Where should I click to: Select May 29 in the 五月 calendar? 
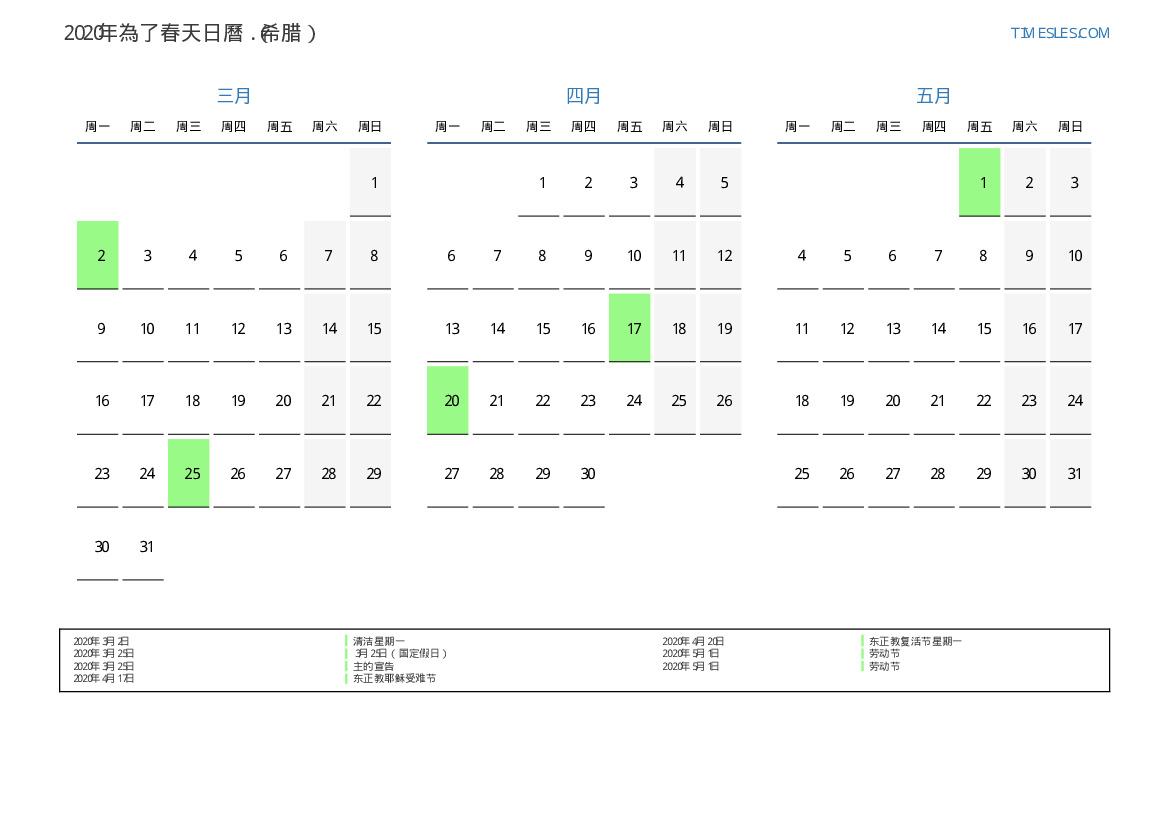point(980,474)
